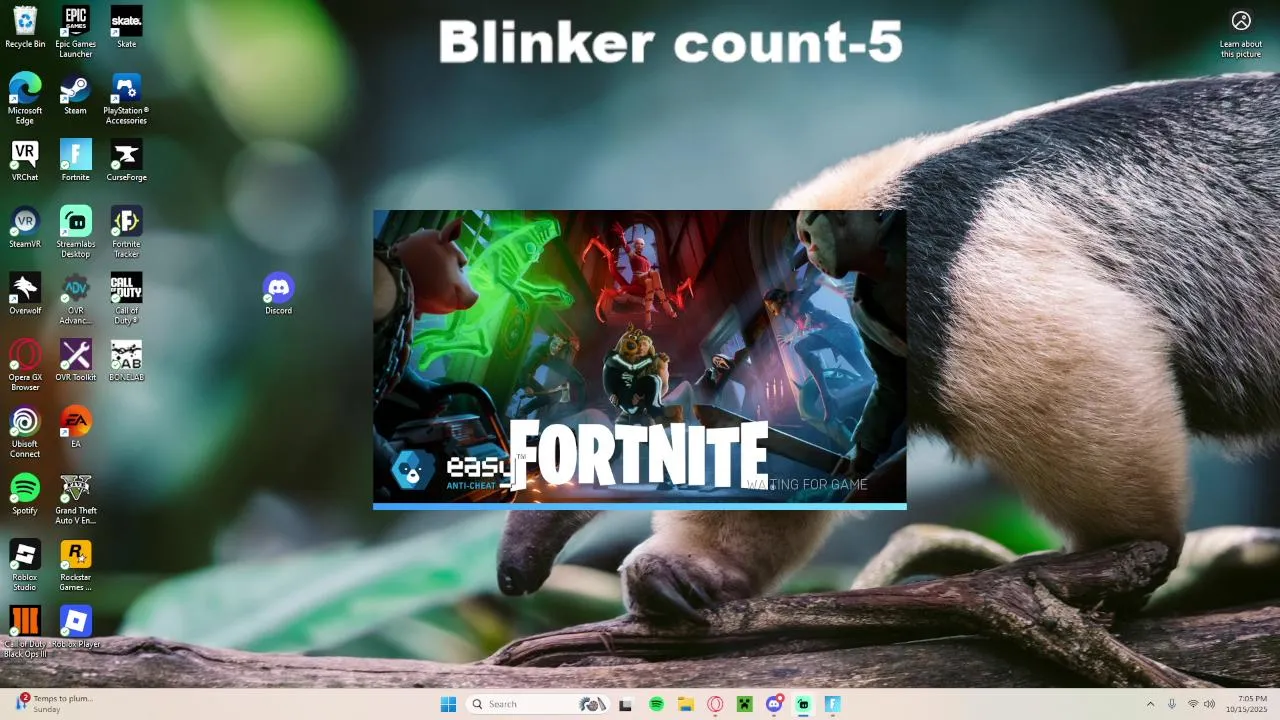Open the VRChat desktop shortcut
Screen dimensions: 1280x720
pyautogui.click(x=25, y=160)
